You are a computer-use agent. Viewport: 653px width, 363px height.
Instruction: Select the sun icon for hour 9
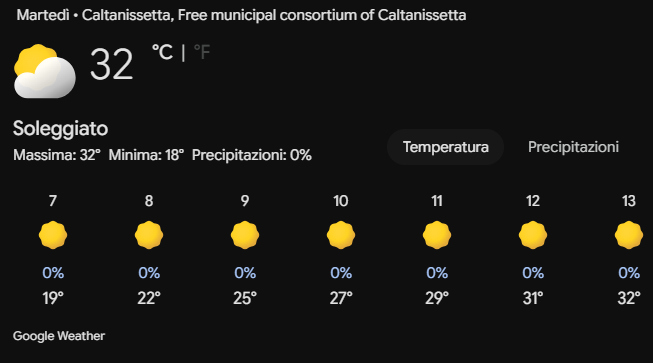[245, 235]
